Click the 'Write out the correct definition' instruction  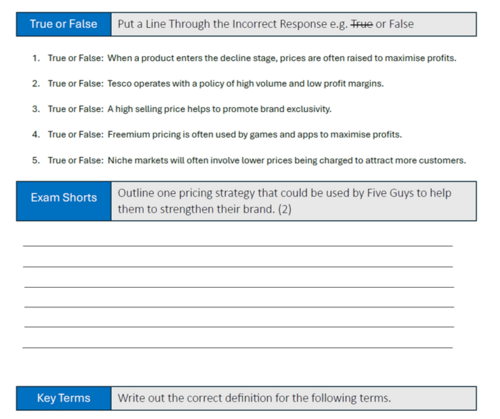pos(254,398)
